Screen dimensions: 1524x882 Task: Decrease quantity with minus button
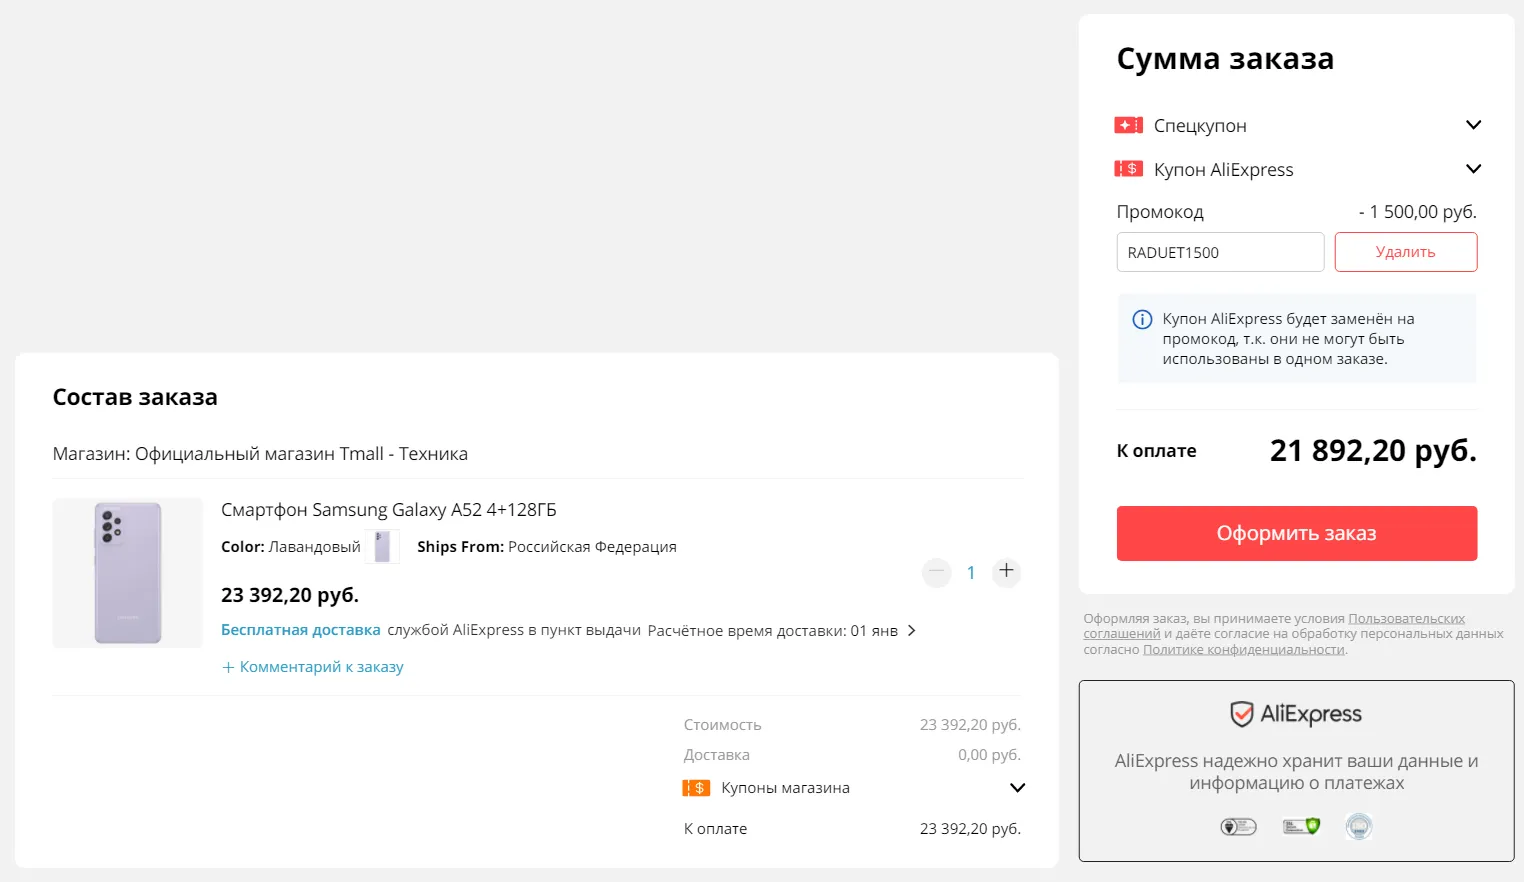[936, 572]
